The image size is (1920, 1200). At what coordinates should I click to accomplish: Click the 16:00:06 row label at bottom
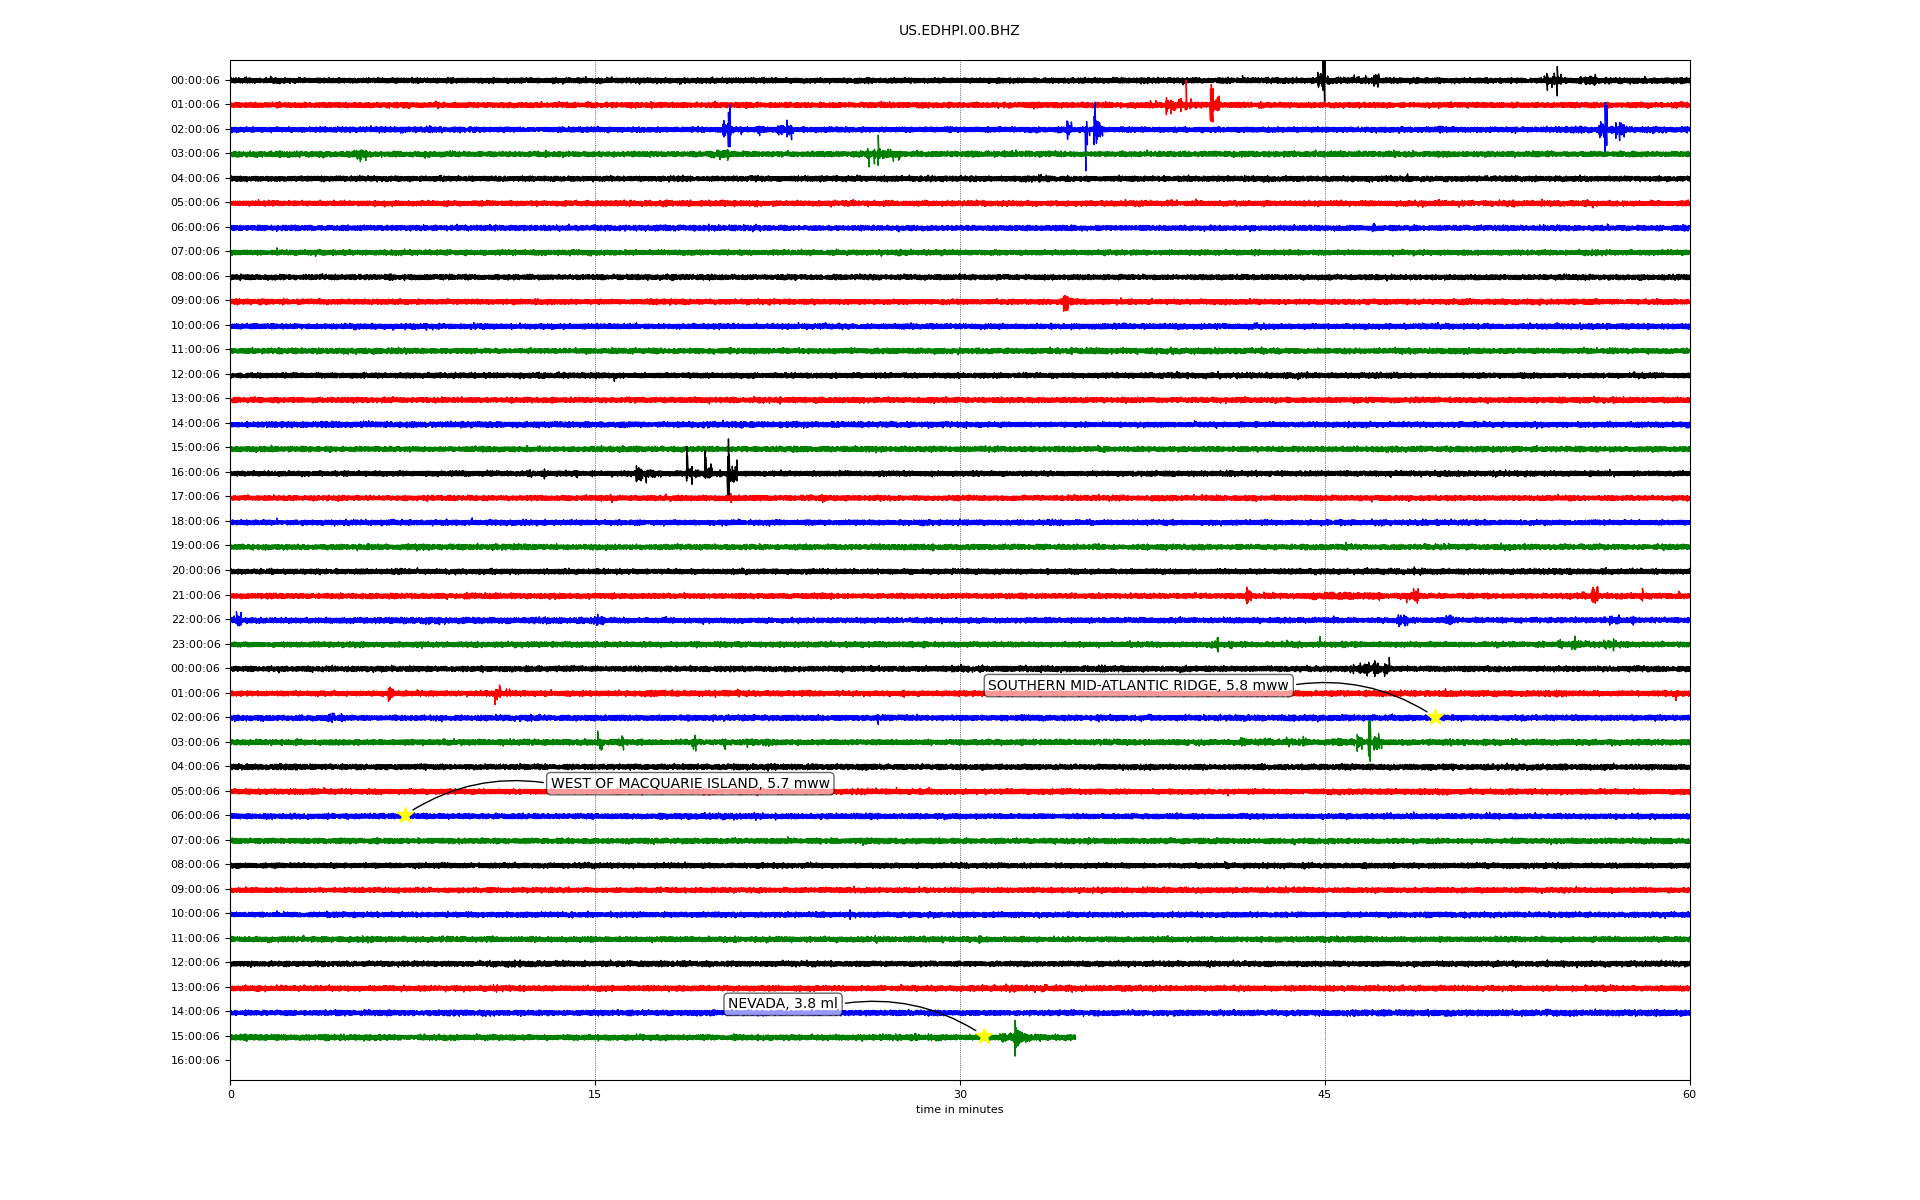coord(195,1061)
